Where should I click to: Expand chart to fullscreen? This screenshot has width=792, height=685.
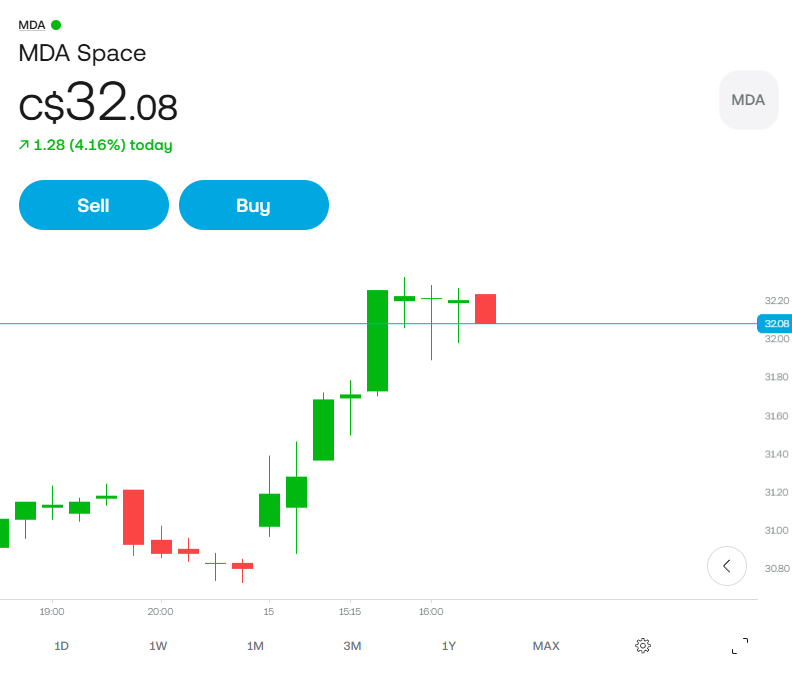point(740,646)
